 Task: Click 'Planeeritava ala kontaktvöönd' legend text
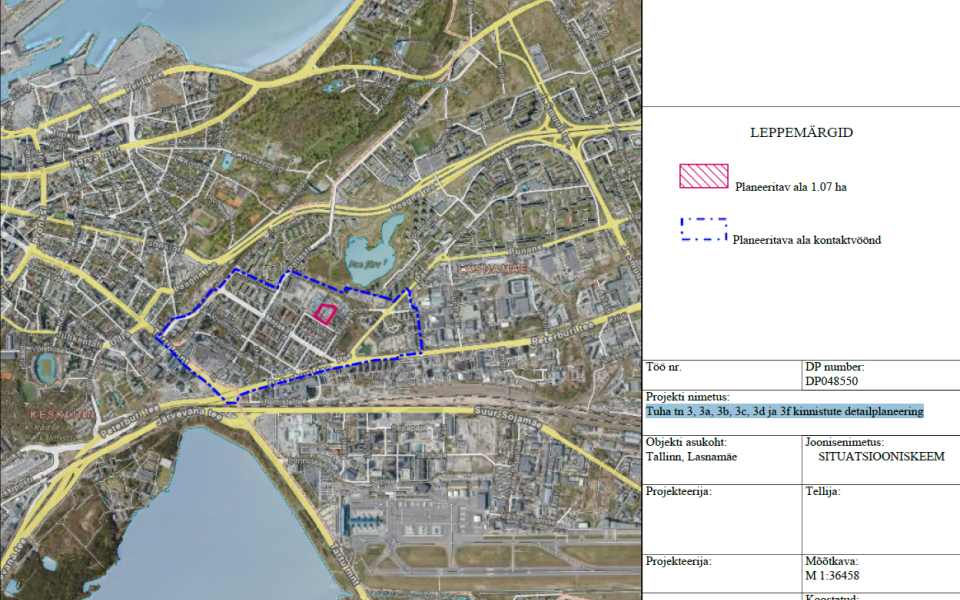[x=806, y=240]
